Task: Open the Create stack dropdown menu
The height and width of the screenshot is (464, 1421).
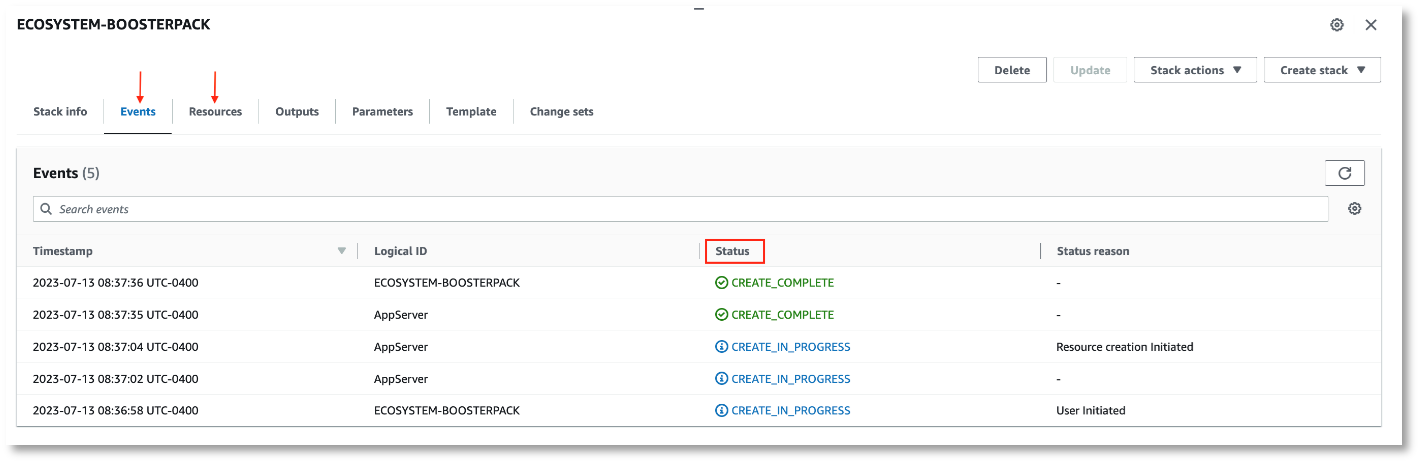Action: coord(1322,70)
